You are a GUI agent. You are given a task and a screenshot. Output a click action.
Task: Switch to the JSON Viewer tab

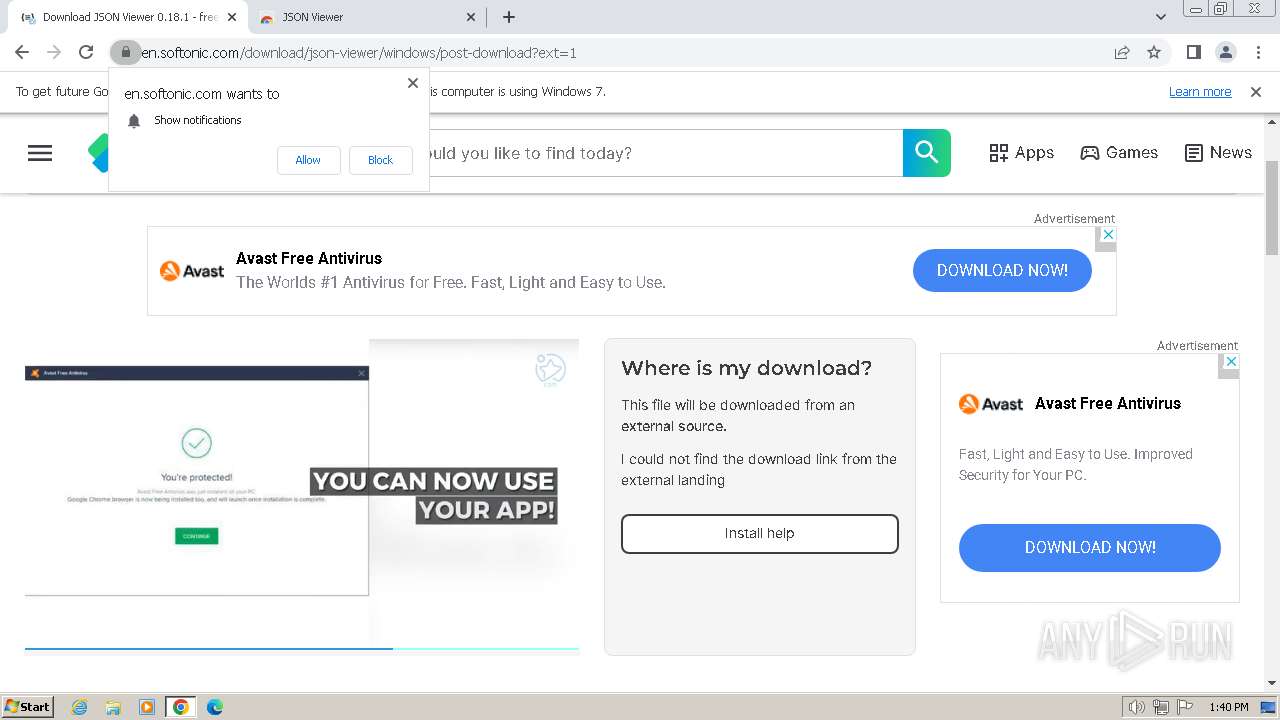tap(366, 17)
